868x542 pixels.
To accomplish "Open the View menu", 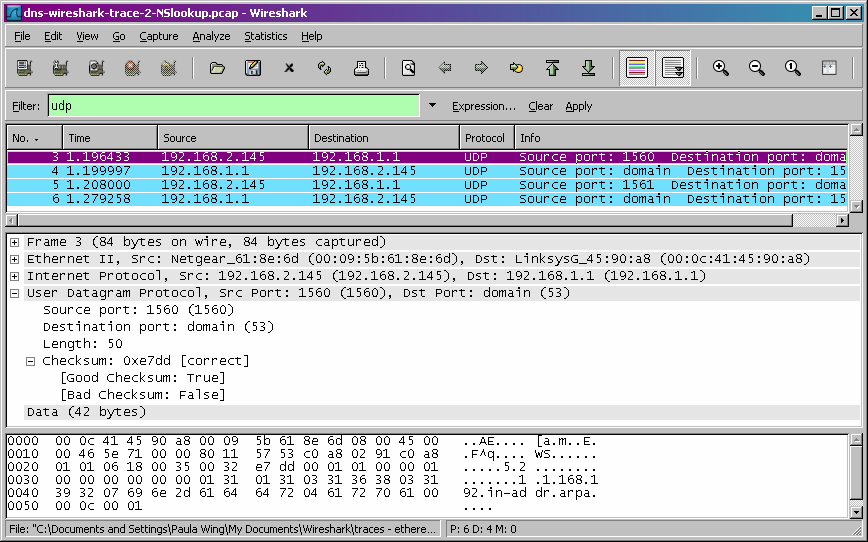I will 87,36.
